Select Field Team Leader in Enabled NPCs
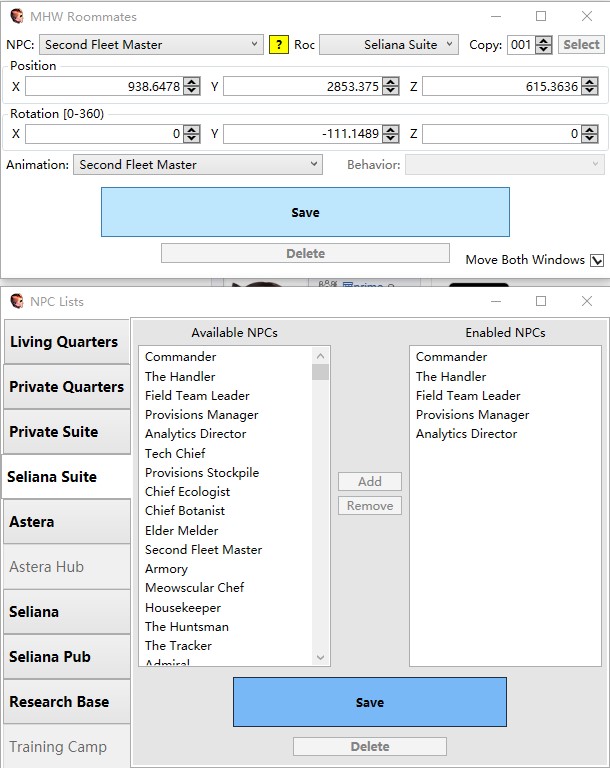Viewport: 610px width, 768px height. coord(505,395)
